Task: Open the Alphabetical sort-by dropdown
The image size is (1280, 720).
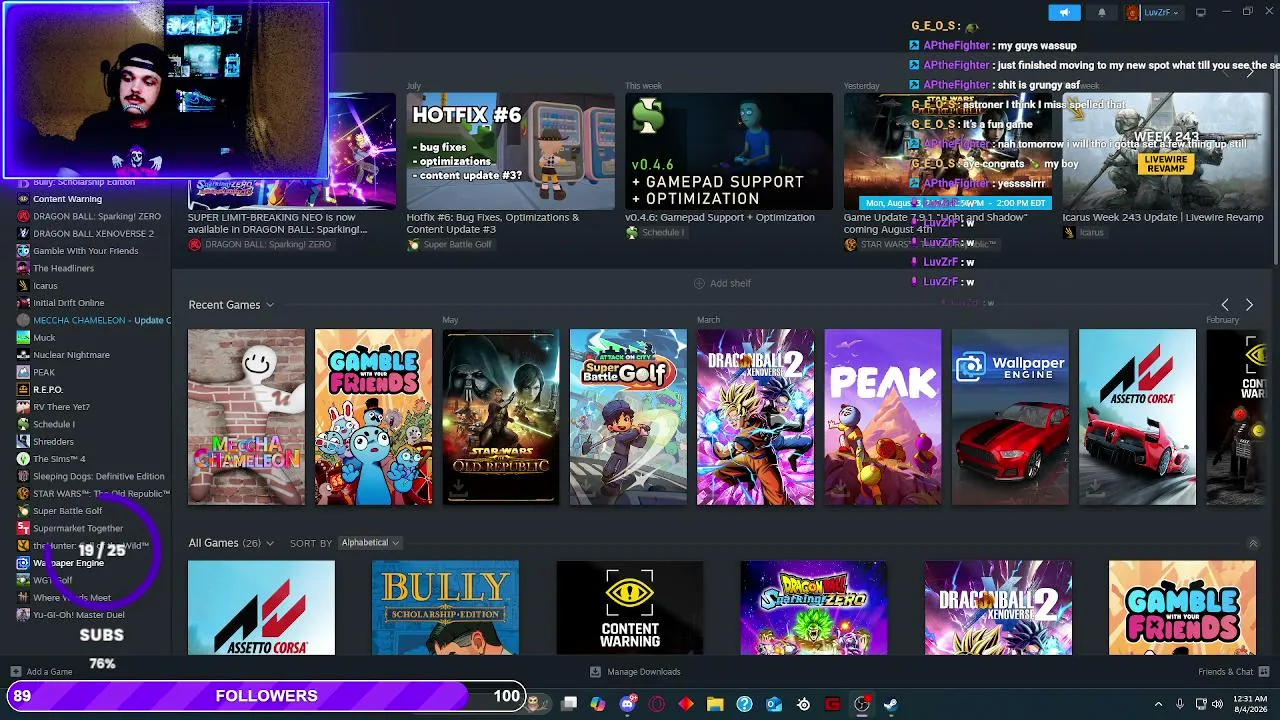Action: (x=370, y=543)
